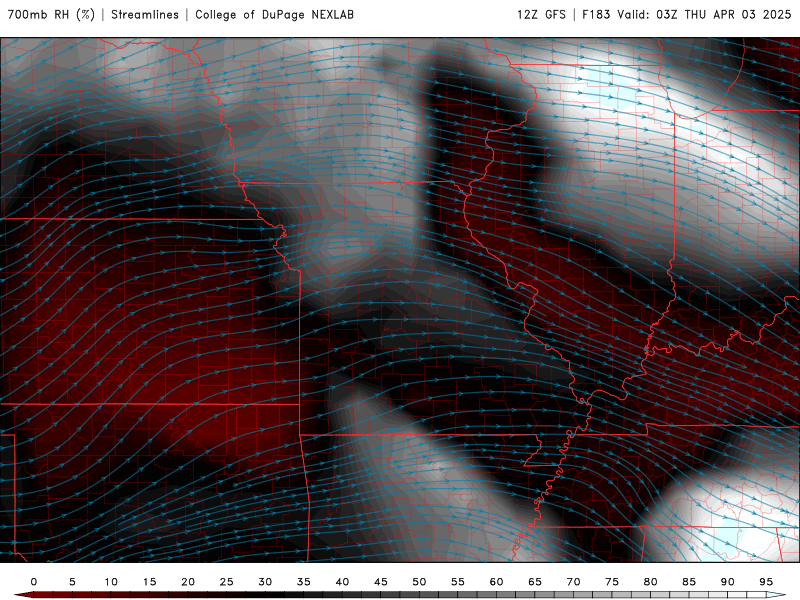800x600 pixels.
Task: Click the '0' value on the color scale
Action: pyautogui.click(x=34, y=582)
